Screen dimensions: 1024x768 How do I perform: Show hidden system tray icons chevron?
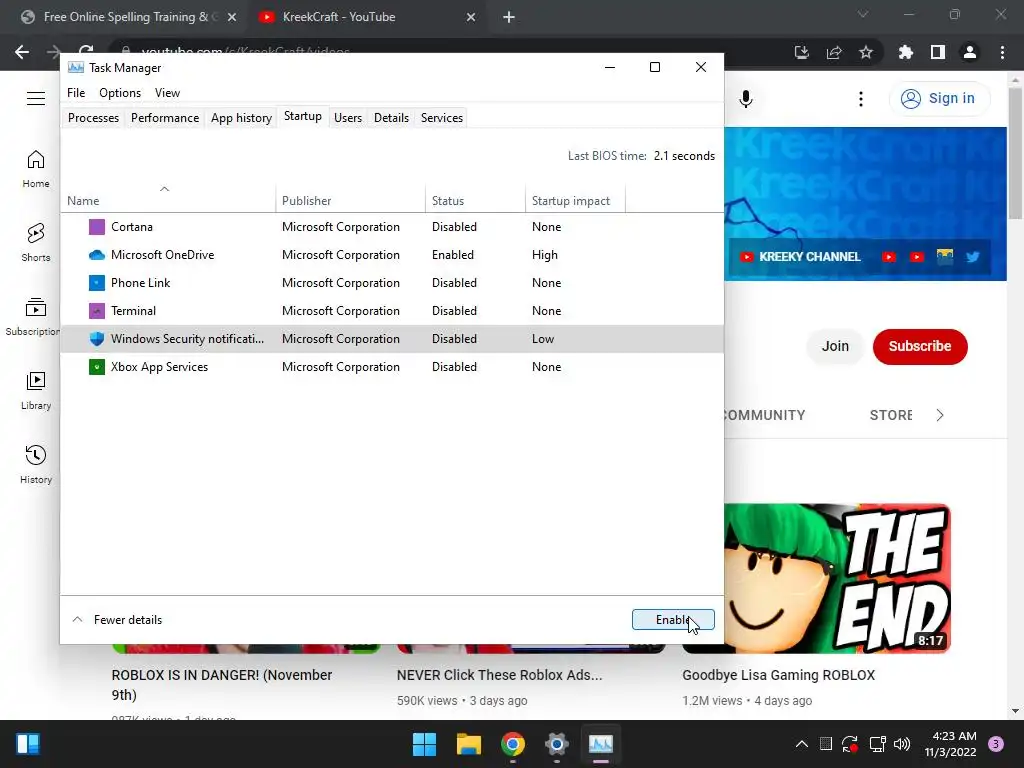tap(802, 744)
